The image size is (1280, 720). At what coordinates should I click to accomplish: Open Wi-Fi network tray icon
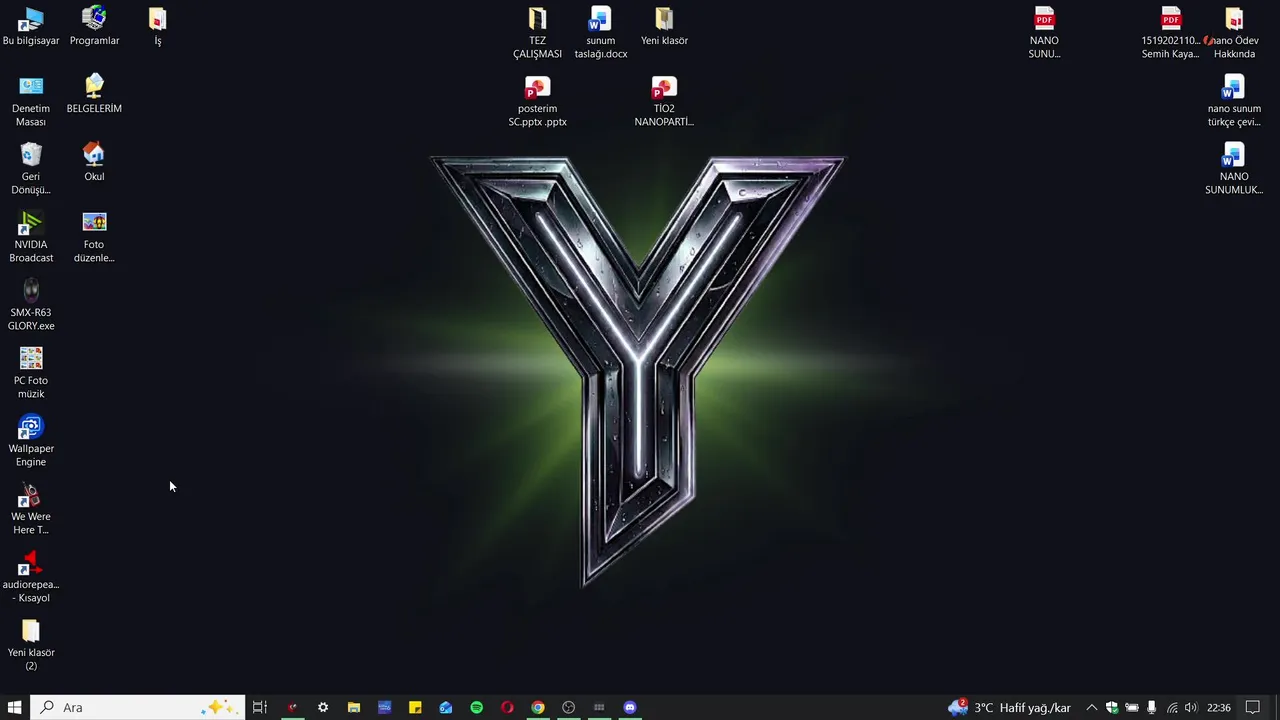[x=1172, y=707]
